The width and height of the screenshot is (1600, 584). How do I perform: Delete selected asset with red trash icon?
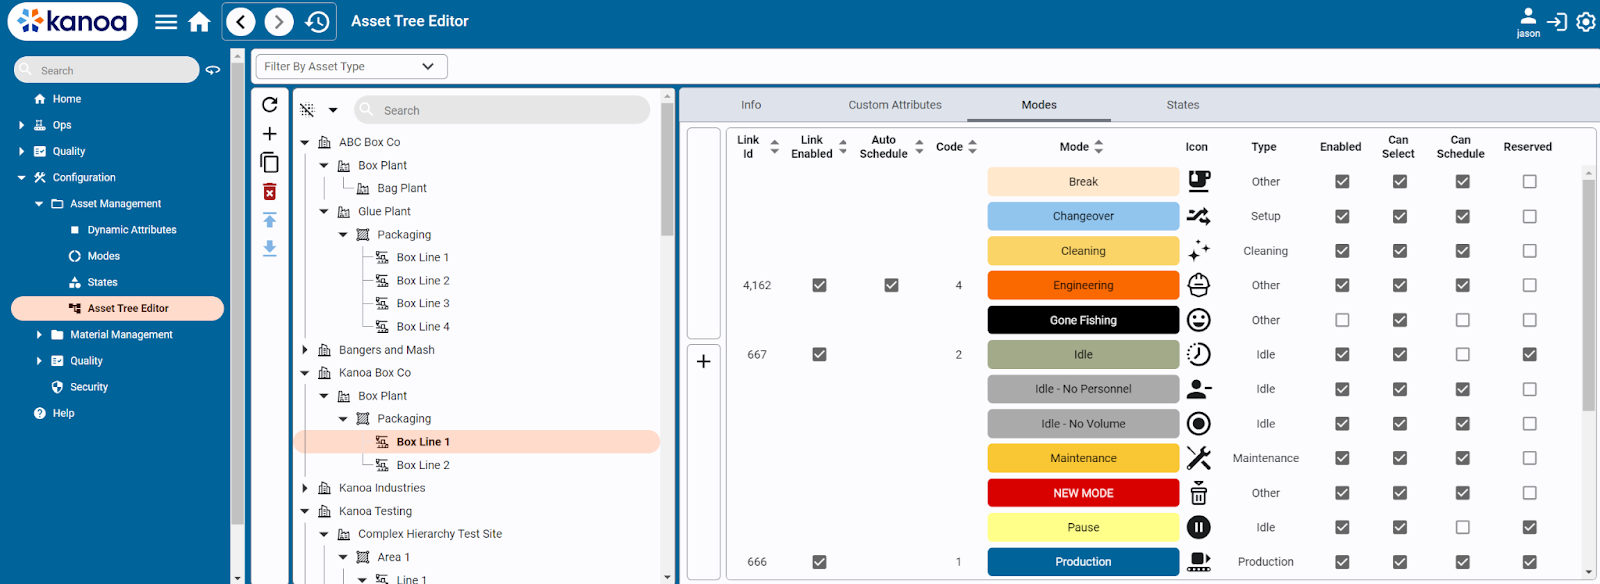pos(270,192)
